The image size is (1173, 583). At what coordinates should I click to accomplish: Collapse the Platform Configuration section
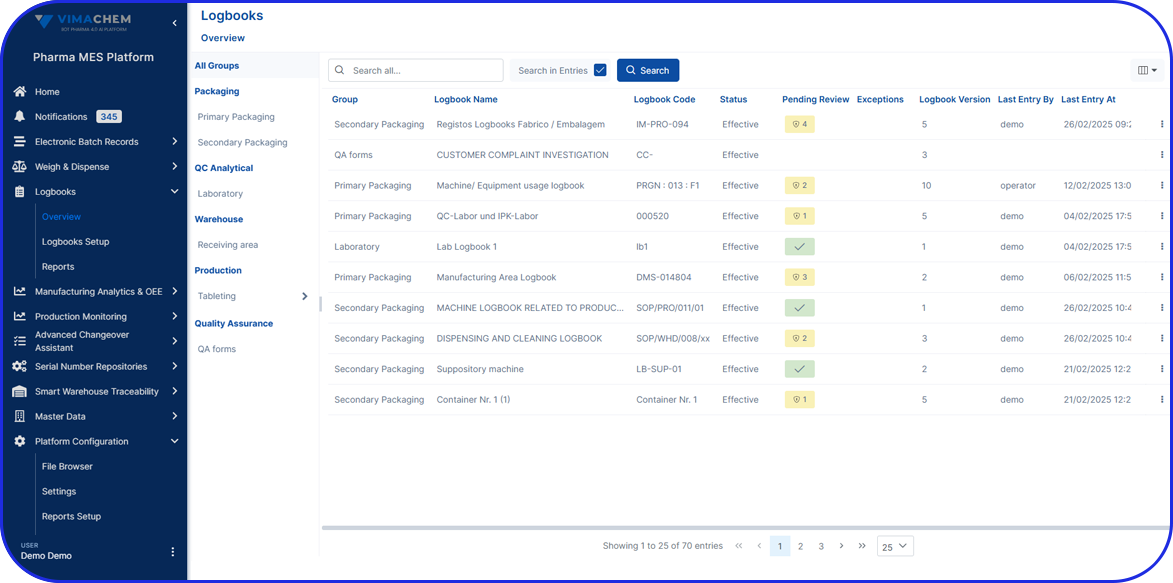(x=174, y=441)
